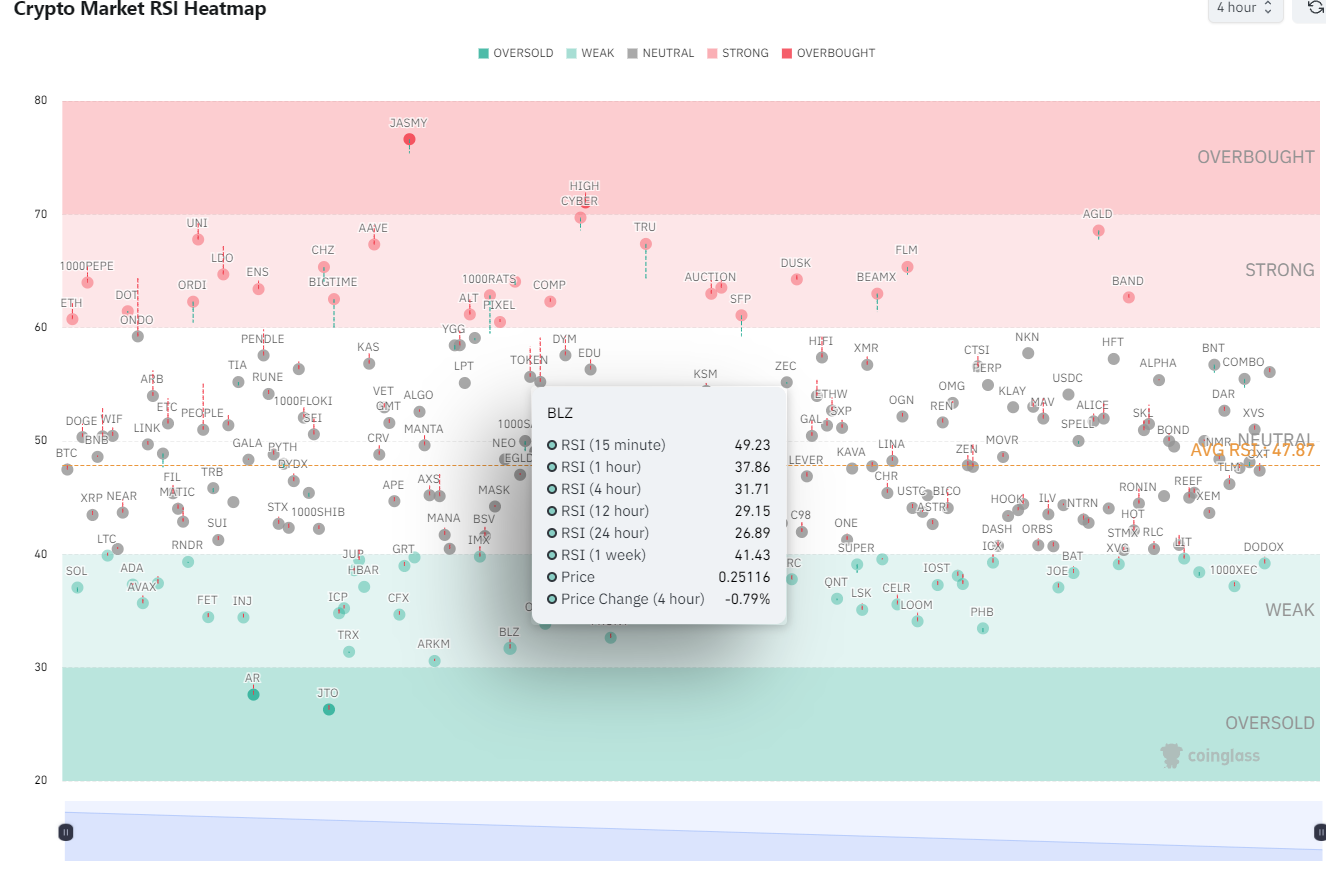
Task: Click the NKN data point
Action: [1028, 353]
